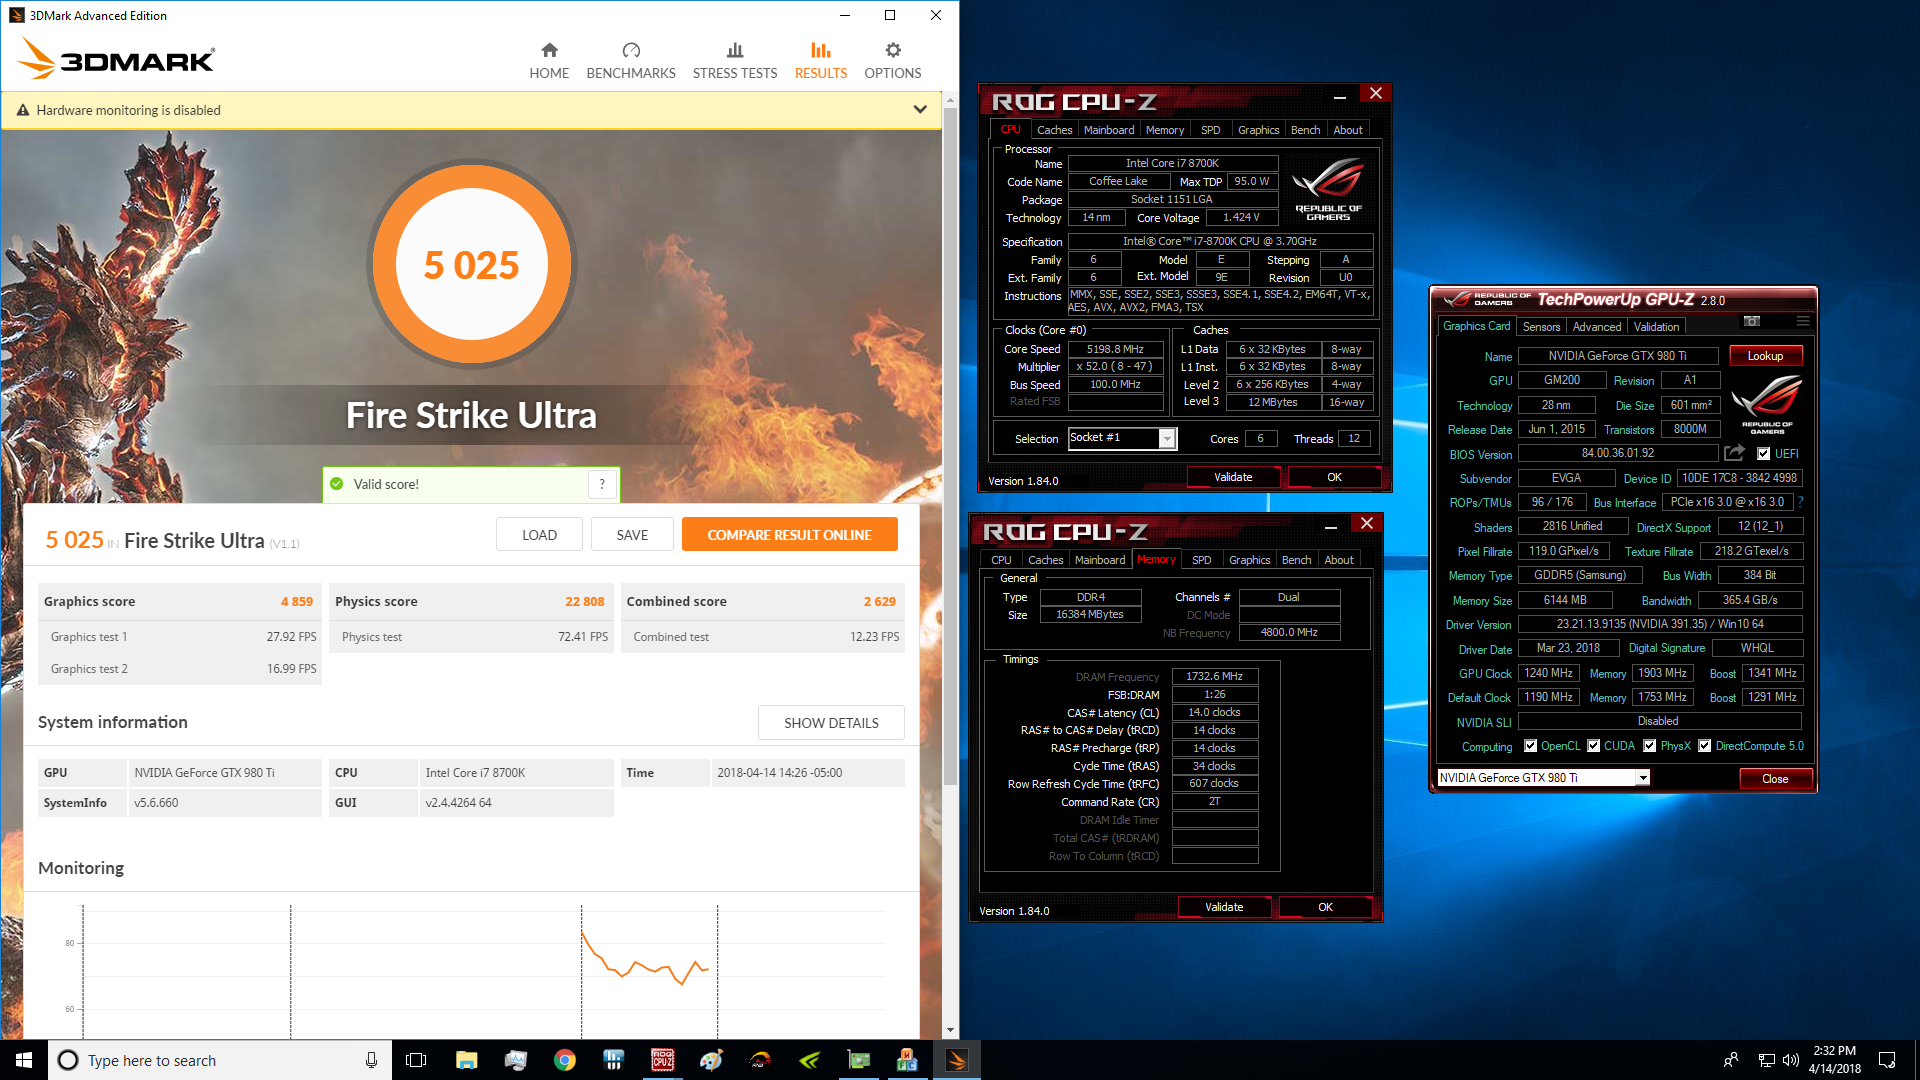Click the DRAM Frequency value 1732.6 MHz
Screen dimensions: 1920x1080
(x=1214, y=677)
